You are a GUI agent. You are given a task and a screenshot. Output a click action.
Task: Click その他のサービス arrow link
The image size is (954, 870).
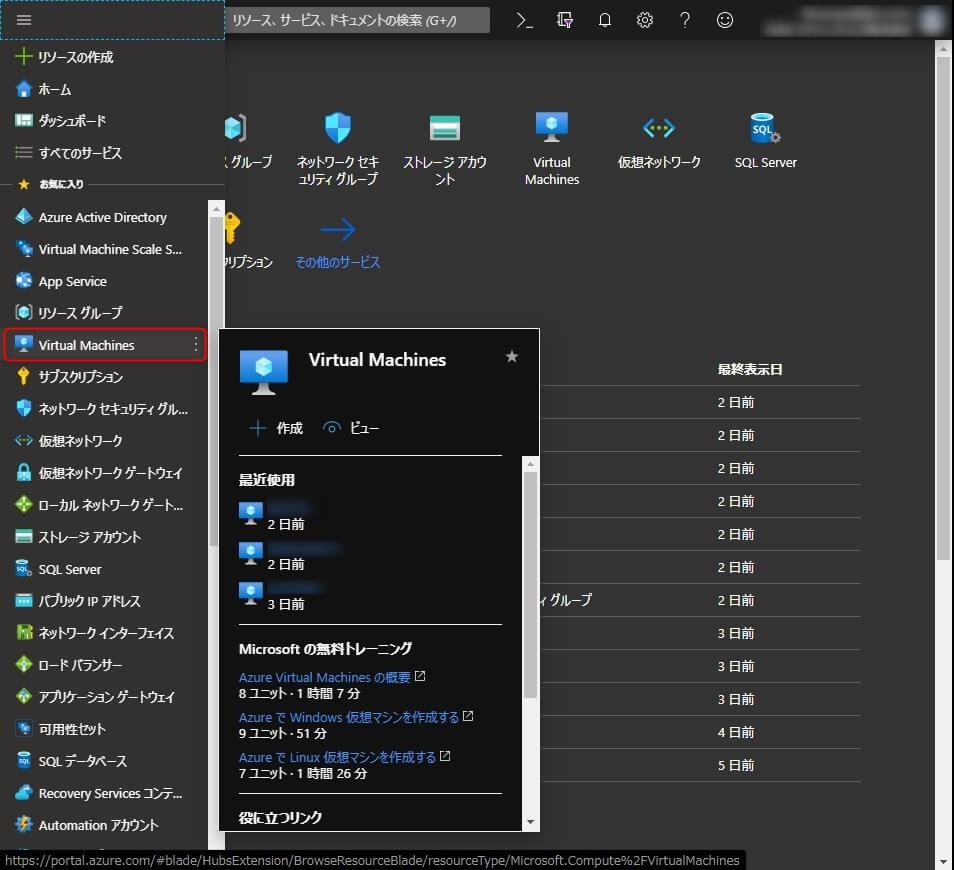click(x=338, y=243)
